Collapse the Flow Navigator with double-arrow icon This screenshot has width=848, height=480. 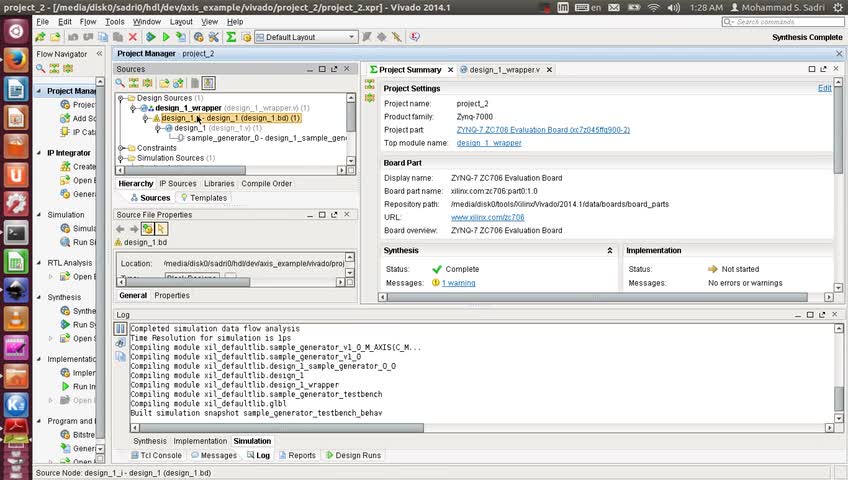[x=98, y=54]
